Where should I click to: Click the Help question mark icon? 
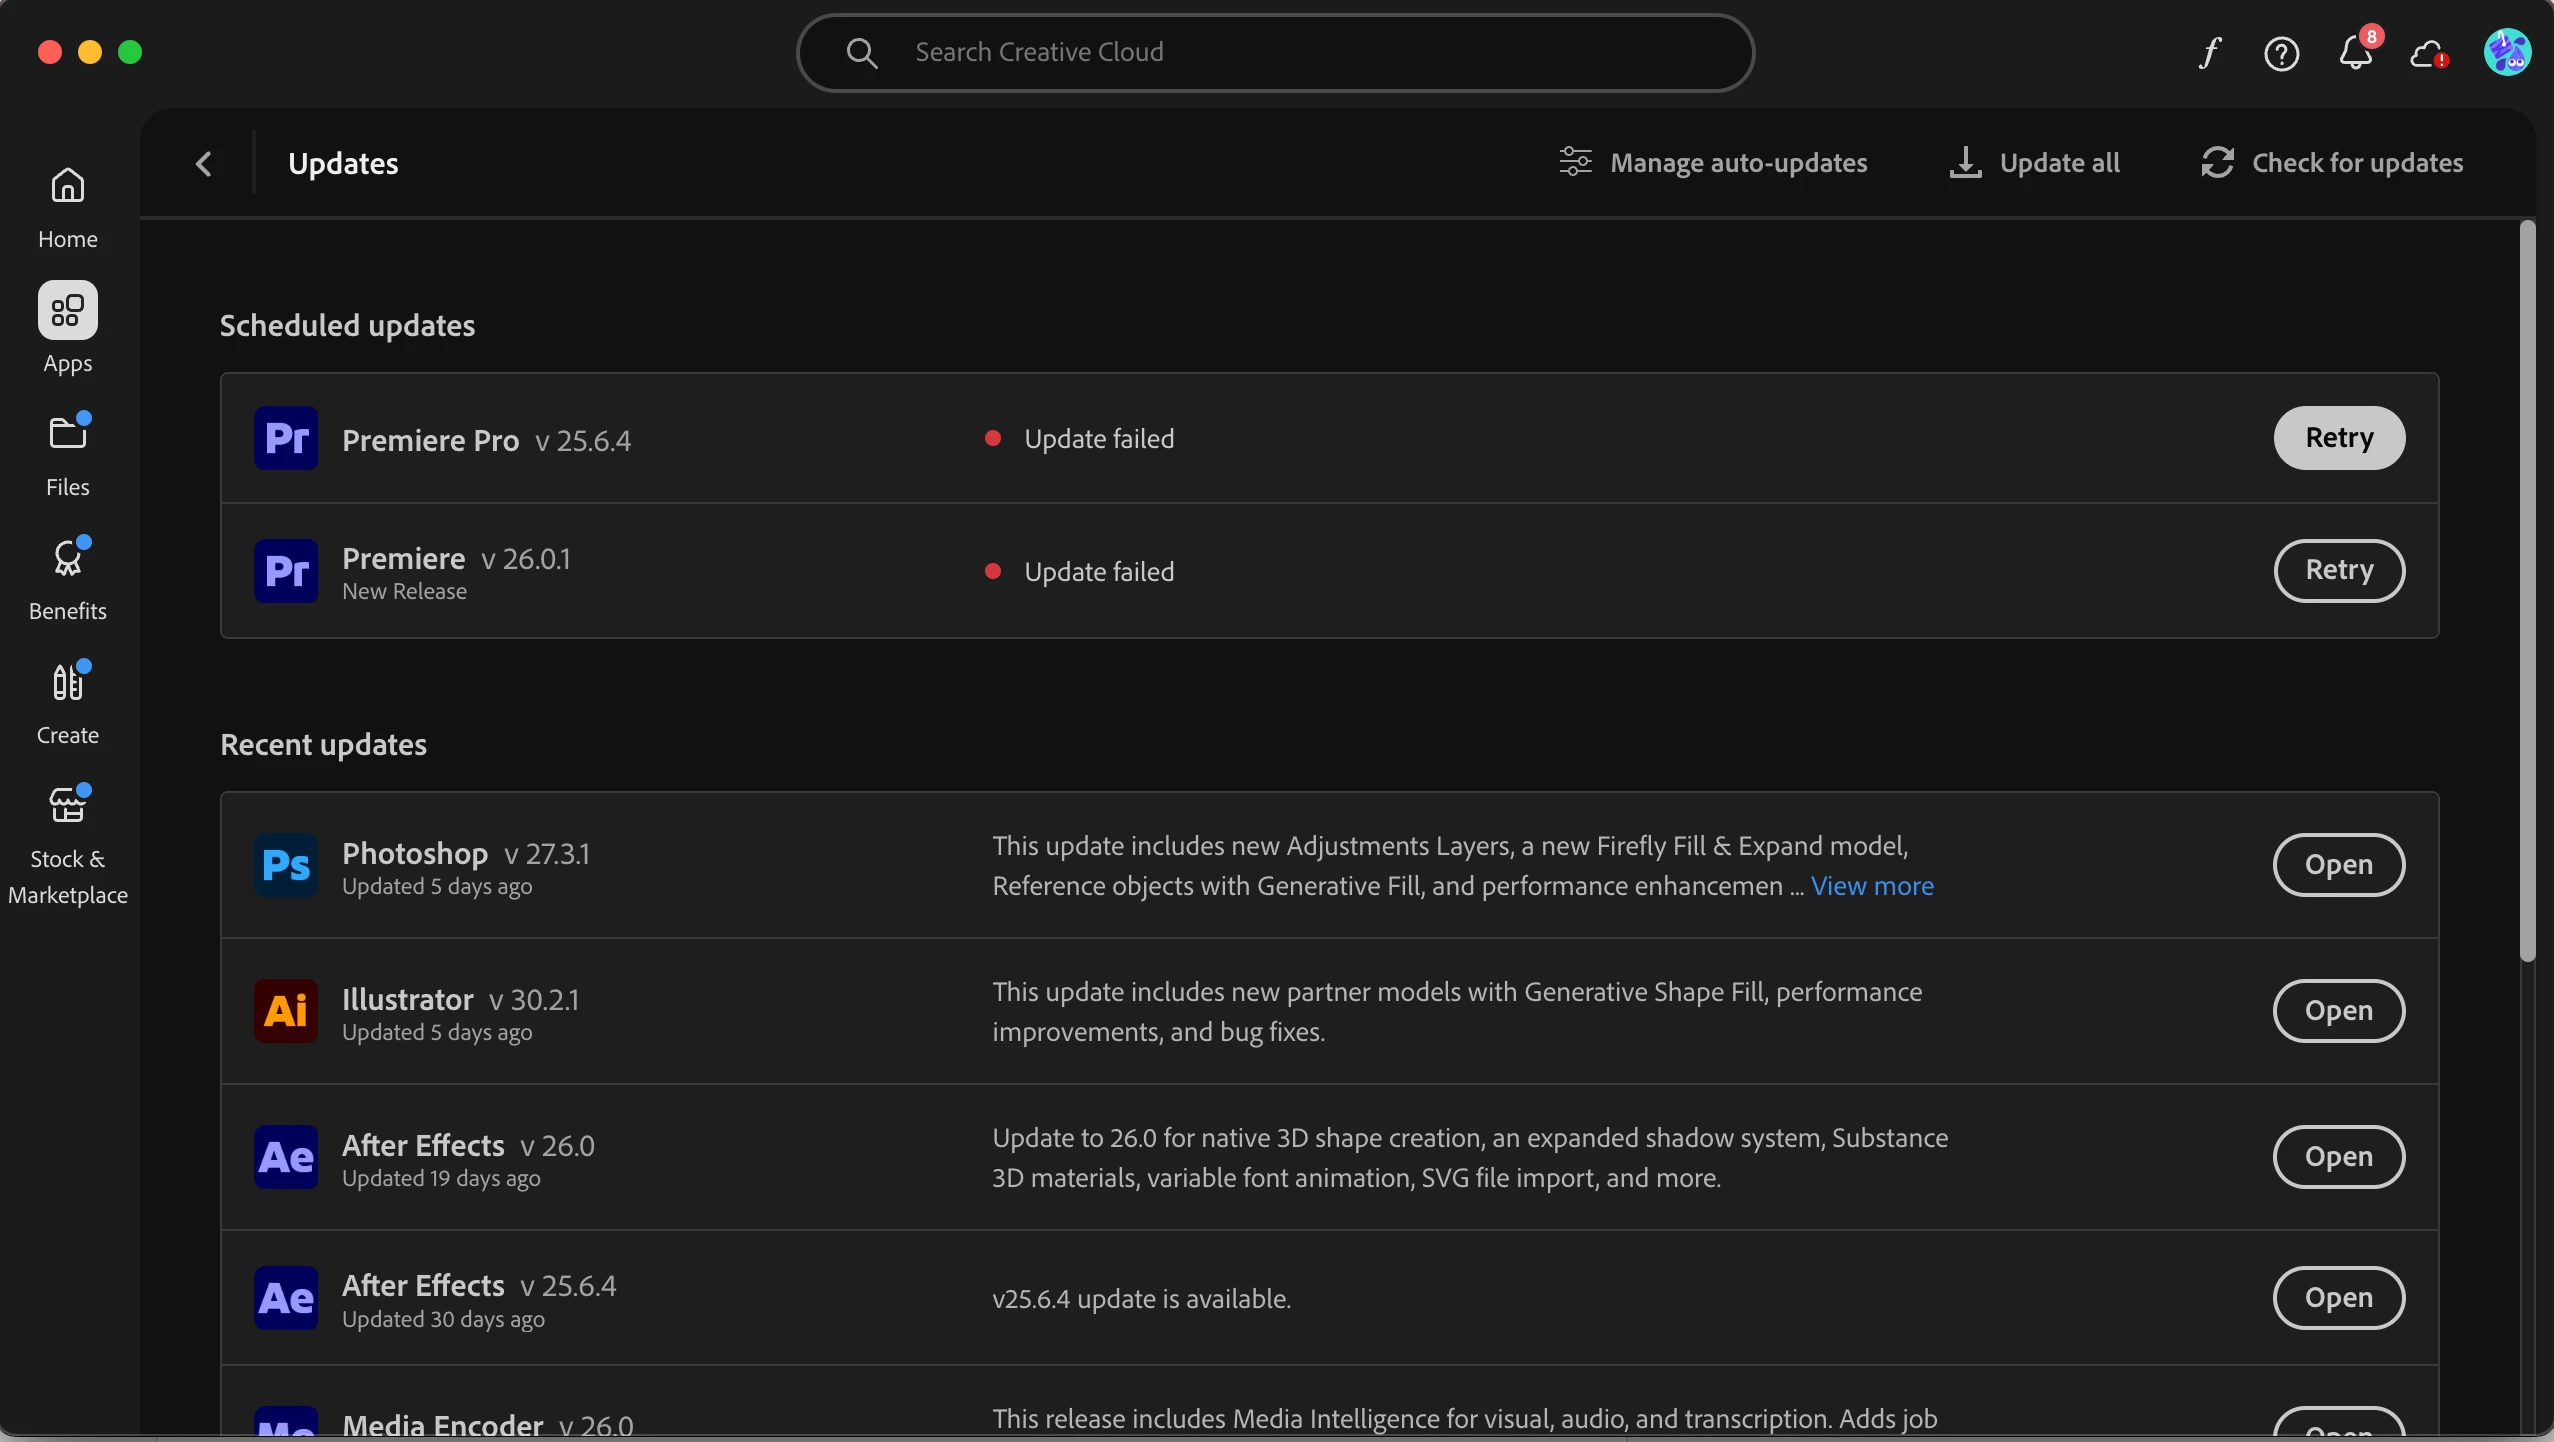(x=2281, y=53)
